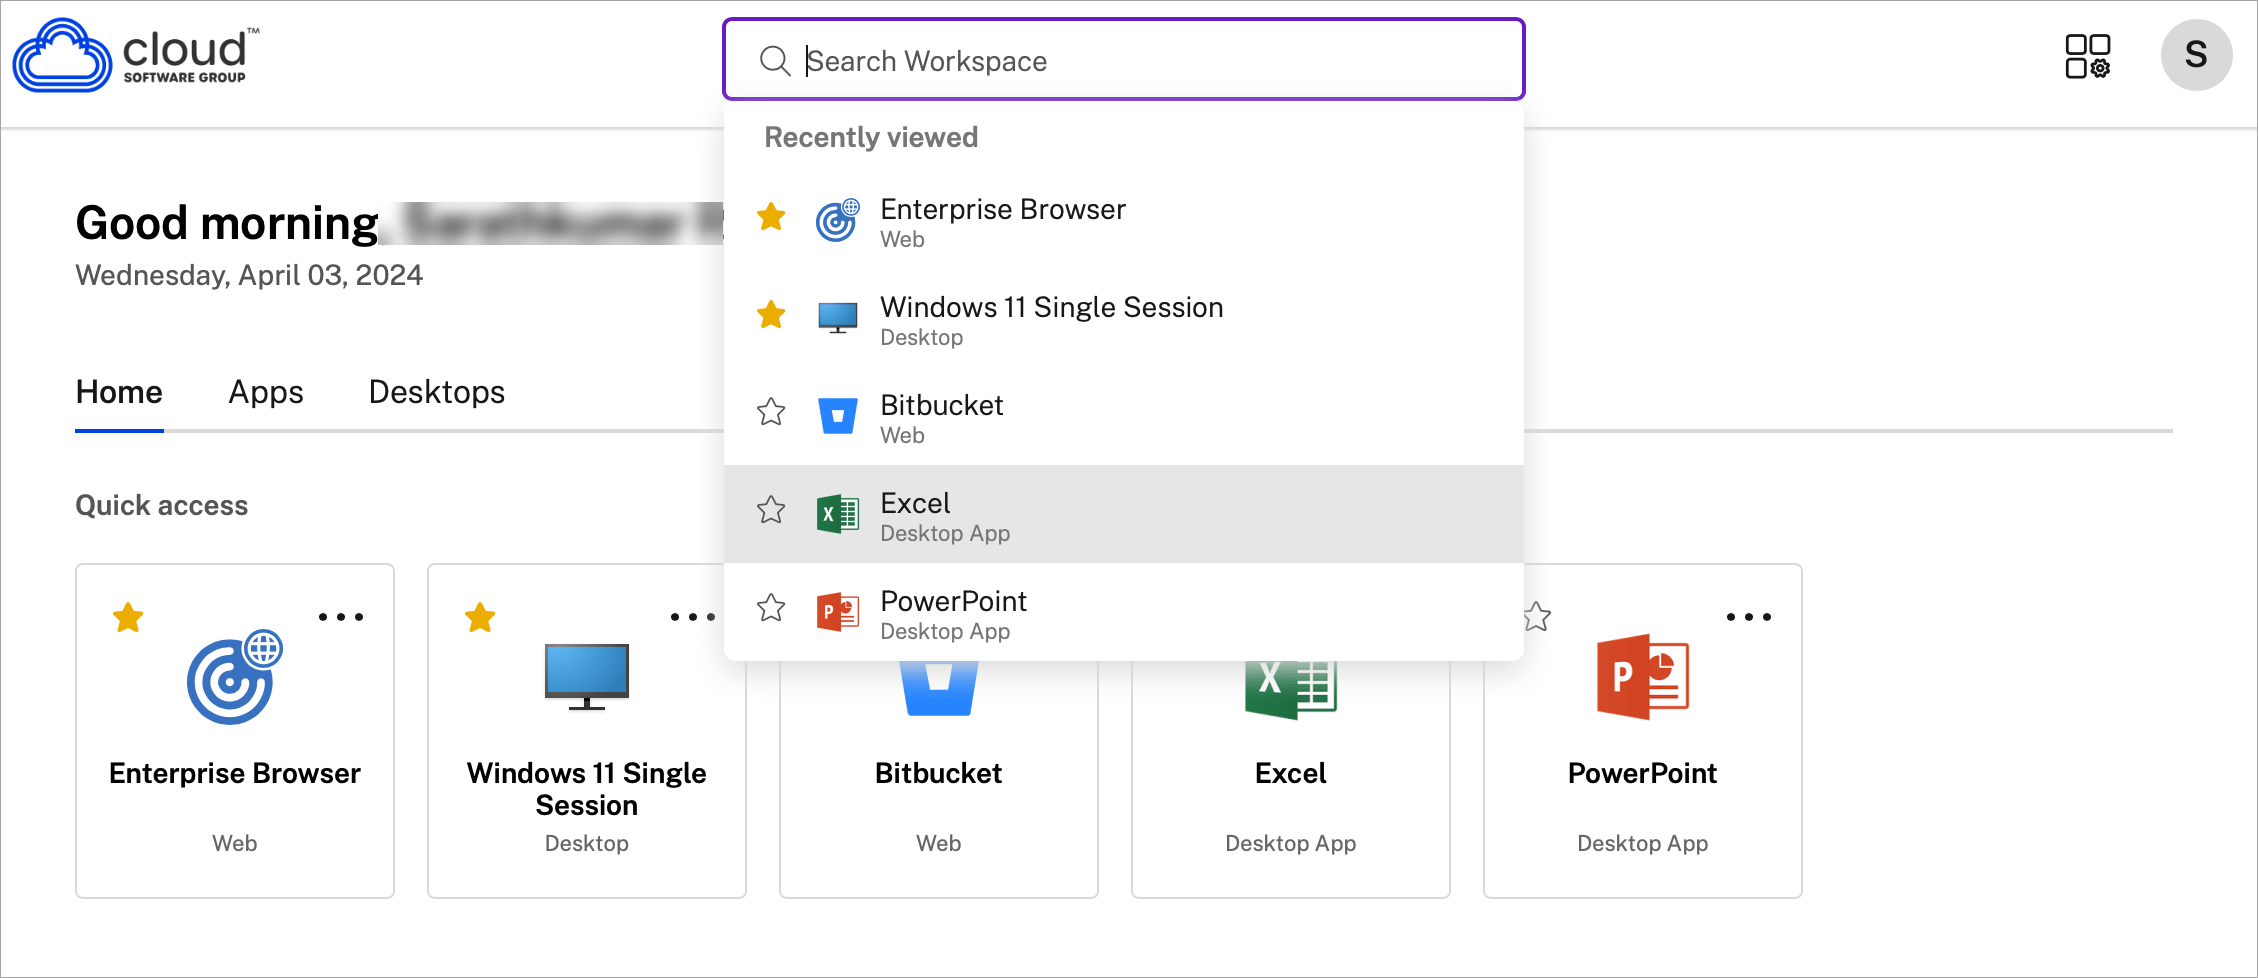Click the monitor icon on the Windows 11 card

coord(587,677)
